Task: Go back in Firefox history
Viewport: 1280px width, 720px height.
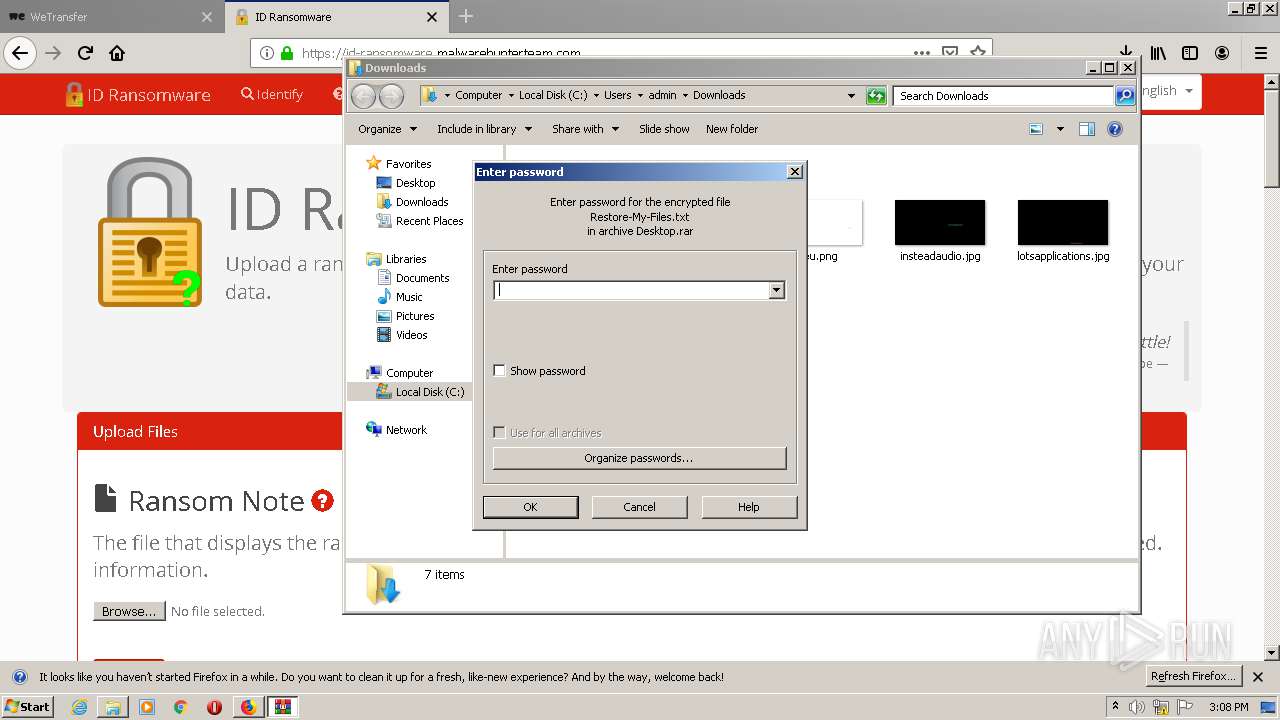Action: click(20, 53)
